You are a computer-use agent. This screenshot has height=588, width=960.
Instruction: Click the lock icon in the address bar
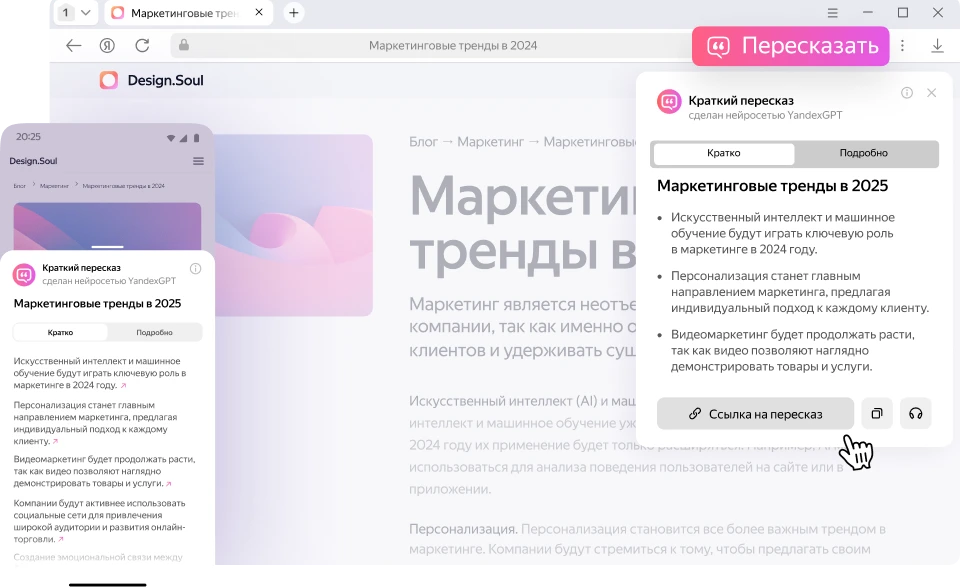(x=184, y=45)
